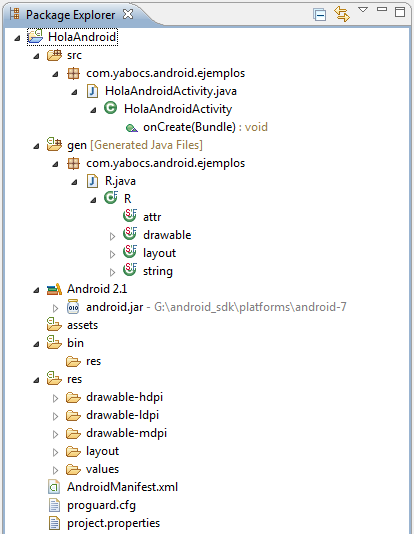Image resolution: width=414 pixels, height=534 pixels.
Task: Select onCreate(Bundle) : void method
Action: (x=205, y=127)
